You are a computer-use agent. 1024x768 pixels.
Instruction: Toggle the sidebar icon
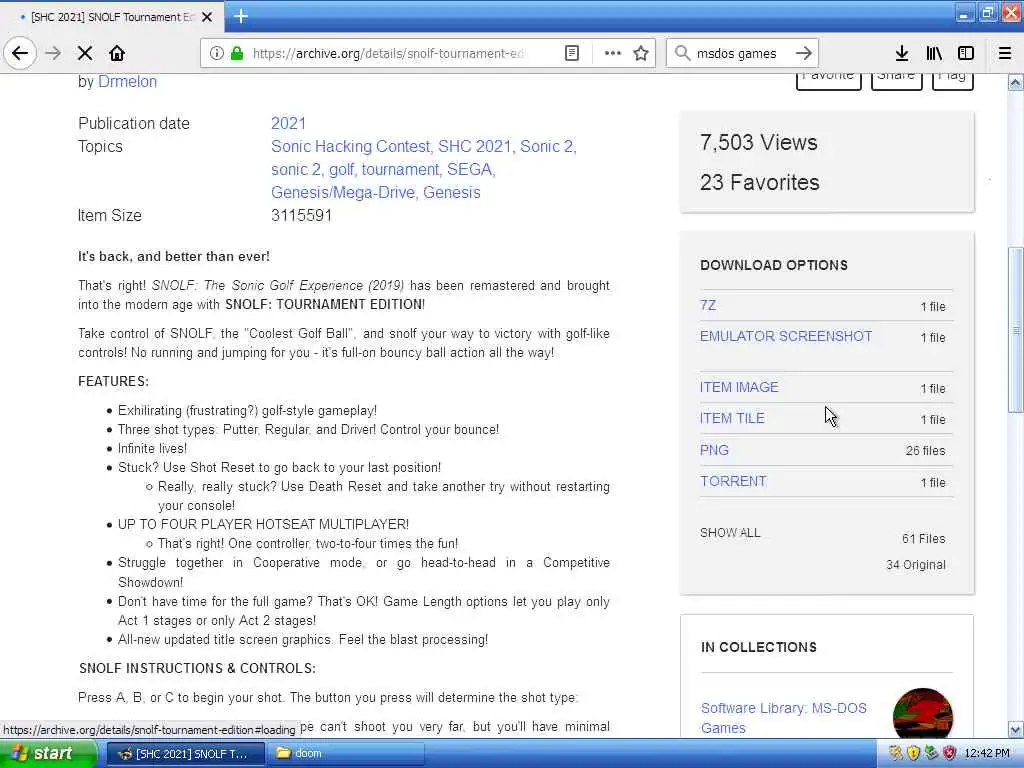(966, 53)
